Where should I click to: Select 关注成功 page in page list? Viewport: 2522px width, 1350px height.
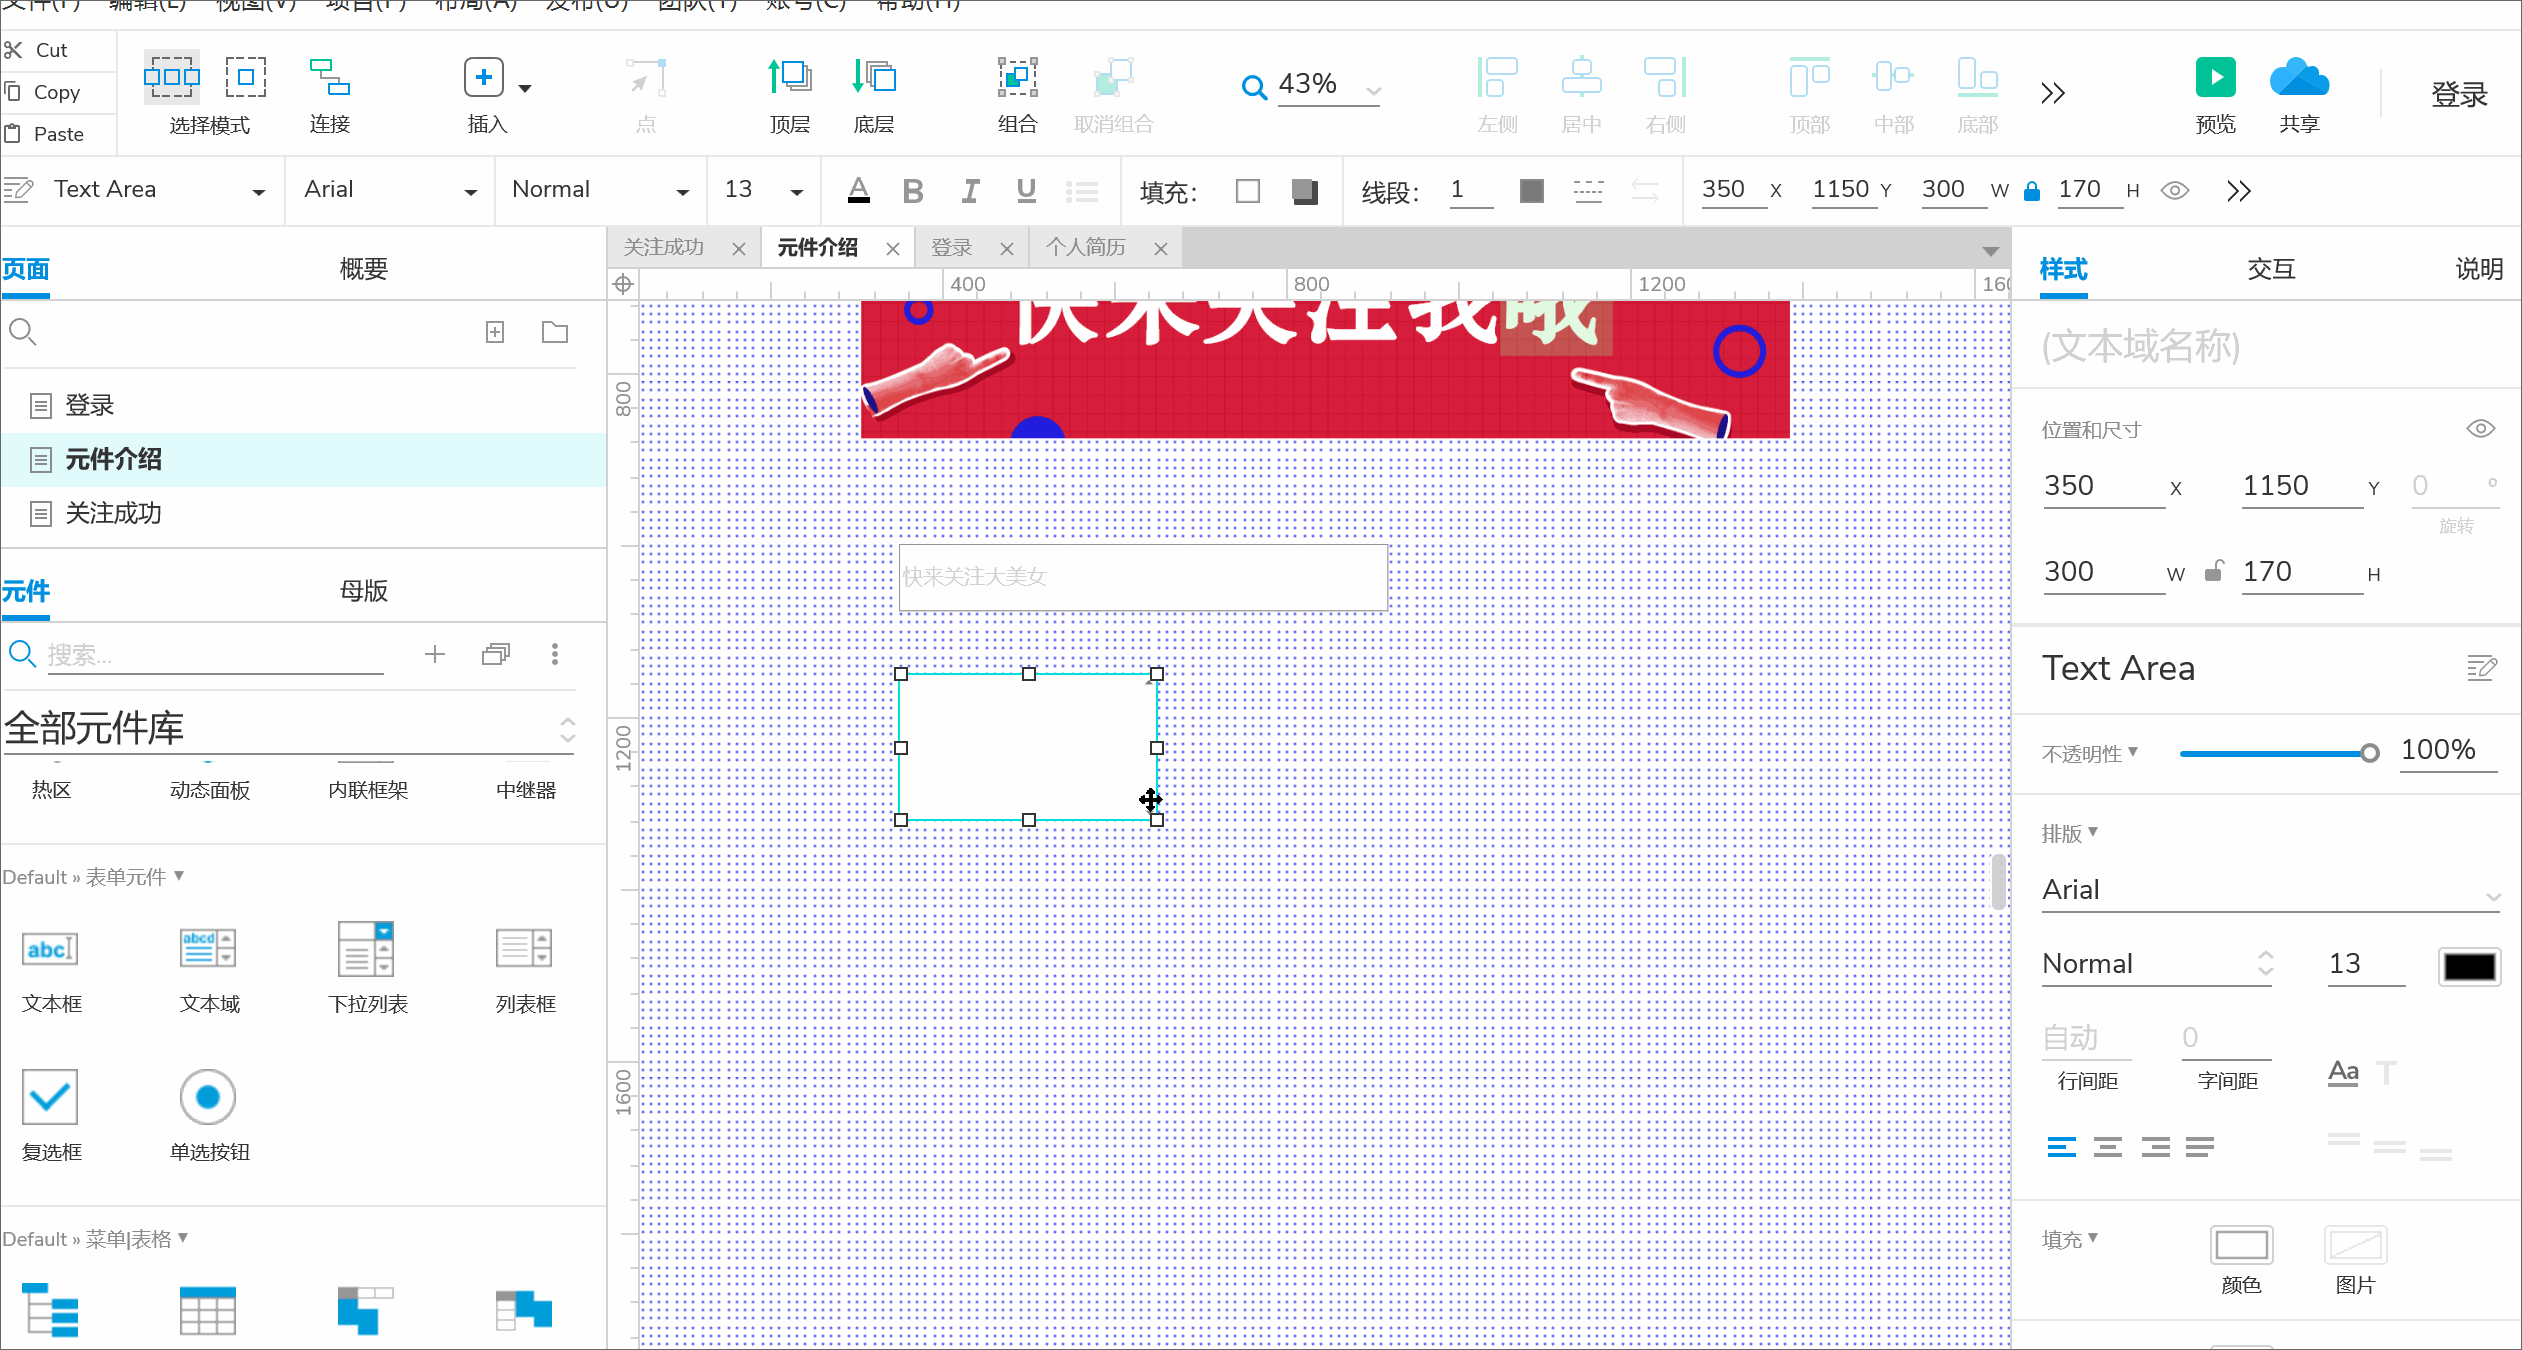coord(113,513)
